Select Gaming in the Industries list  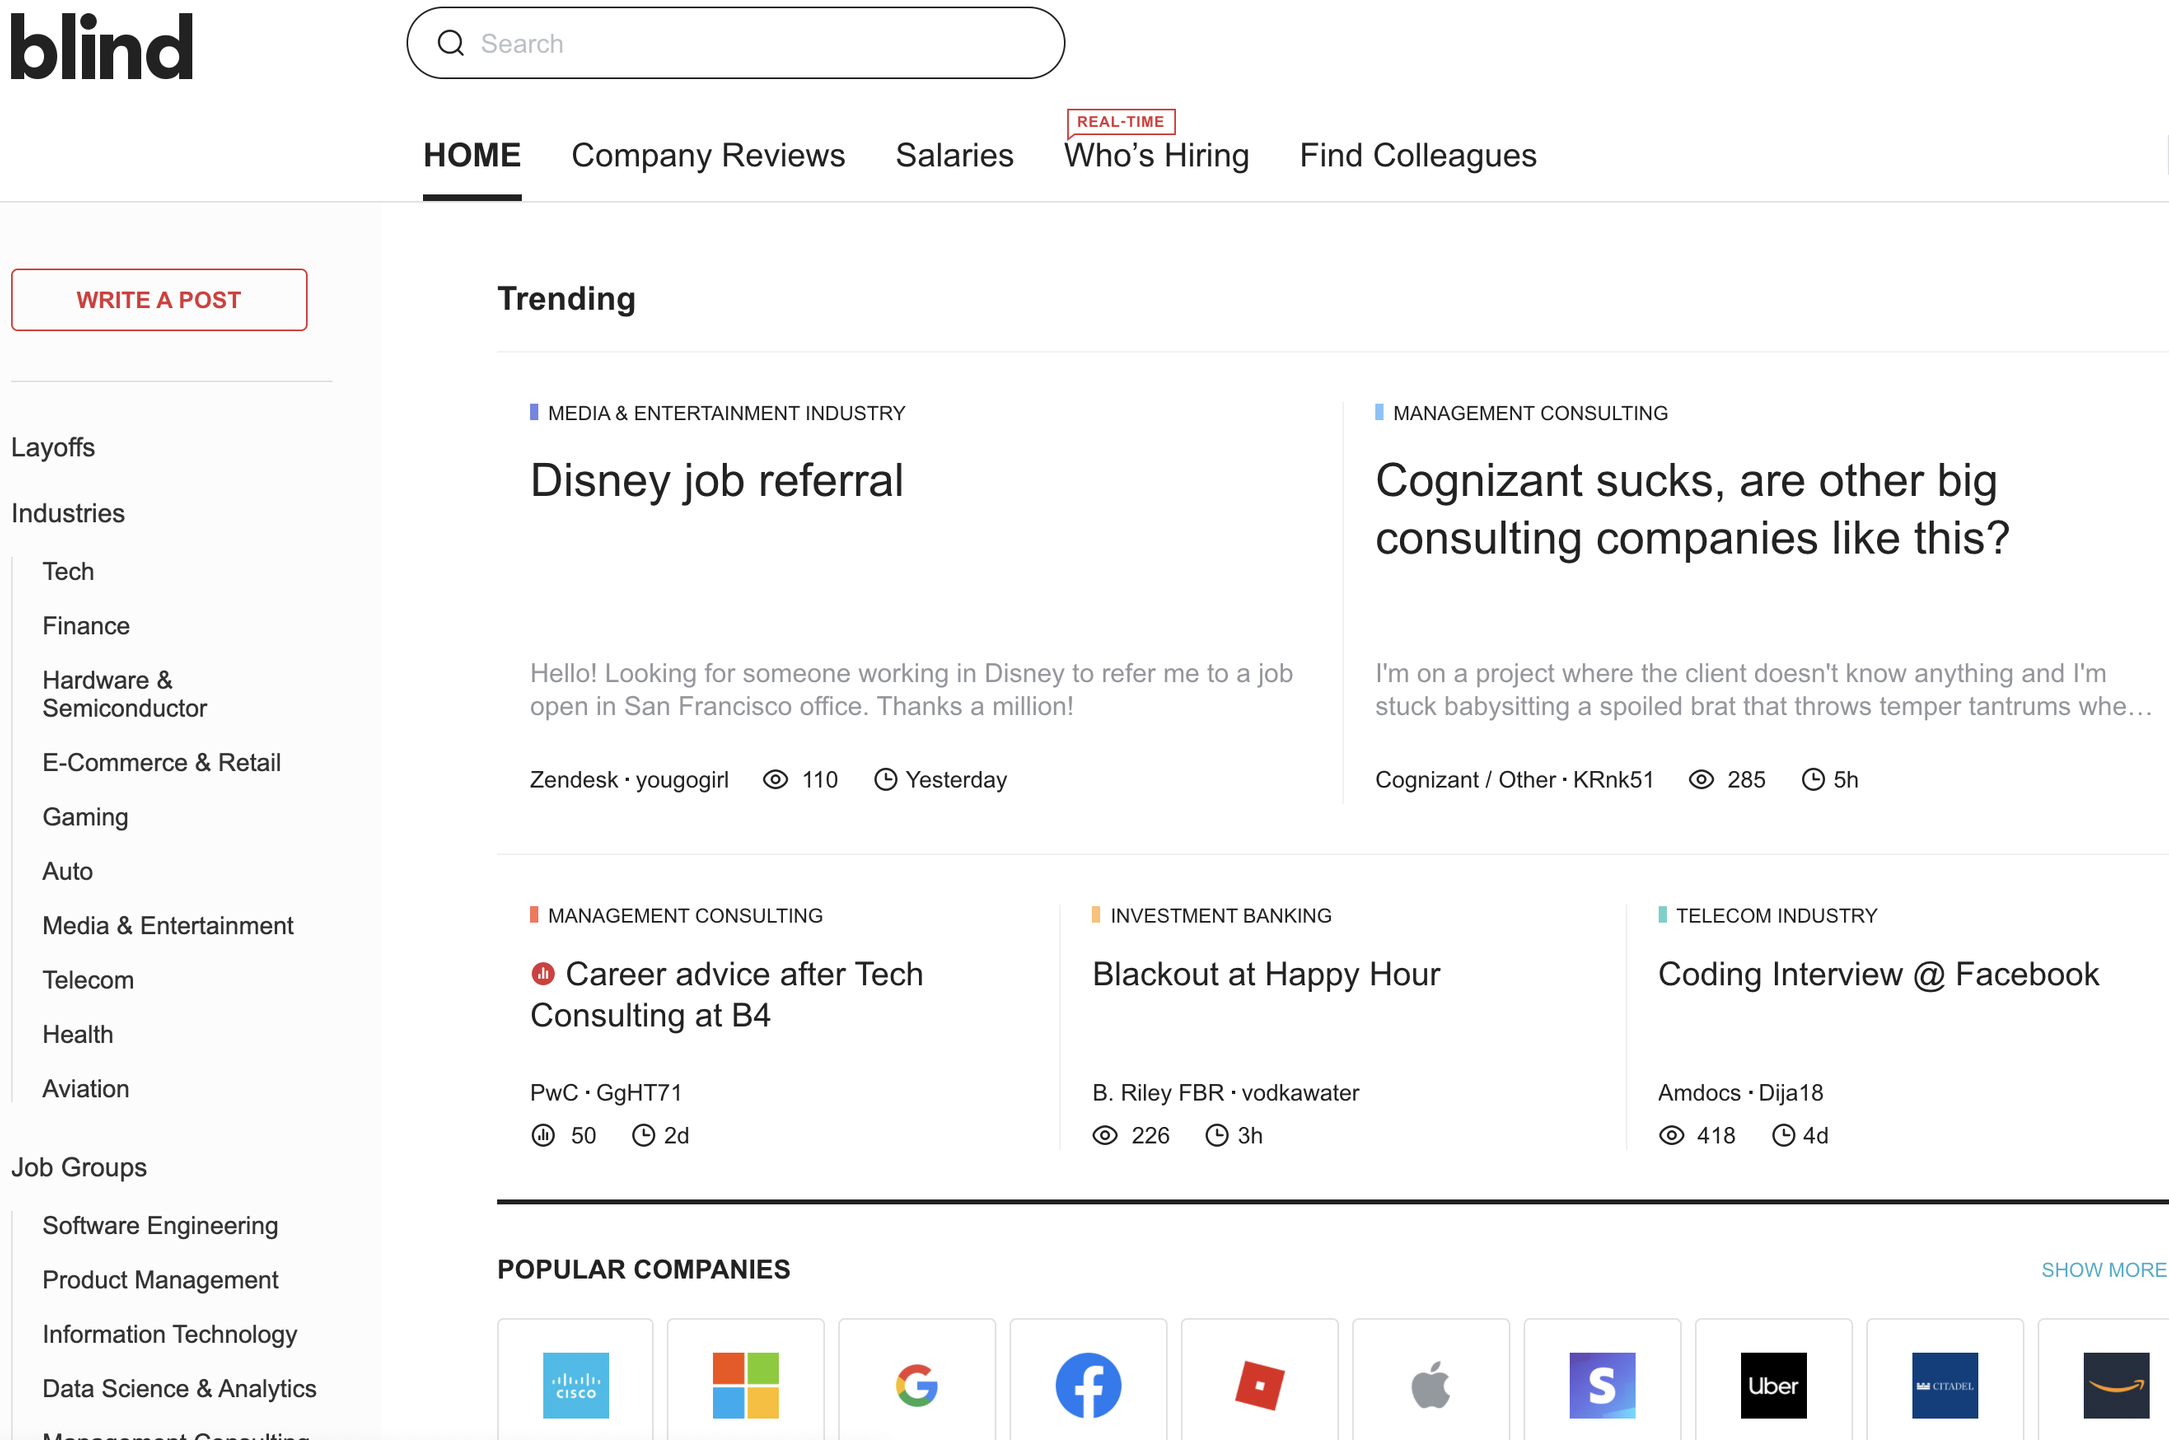click(x=85, y=817)
